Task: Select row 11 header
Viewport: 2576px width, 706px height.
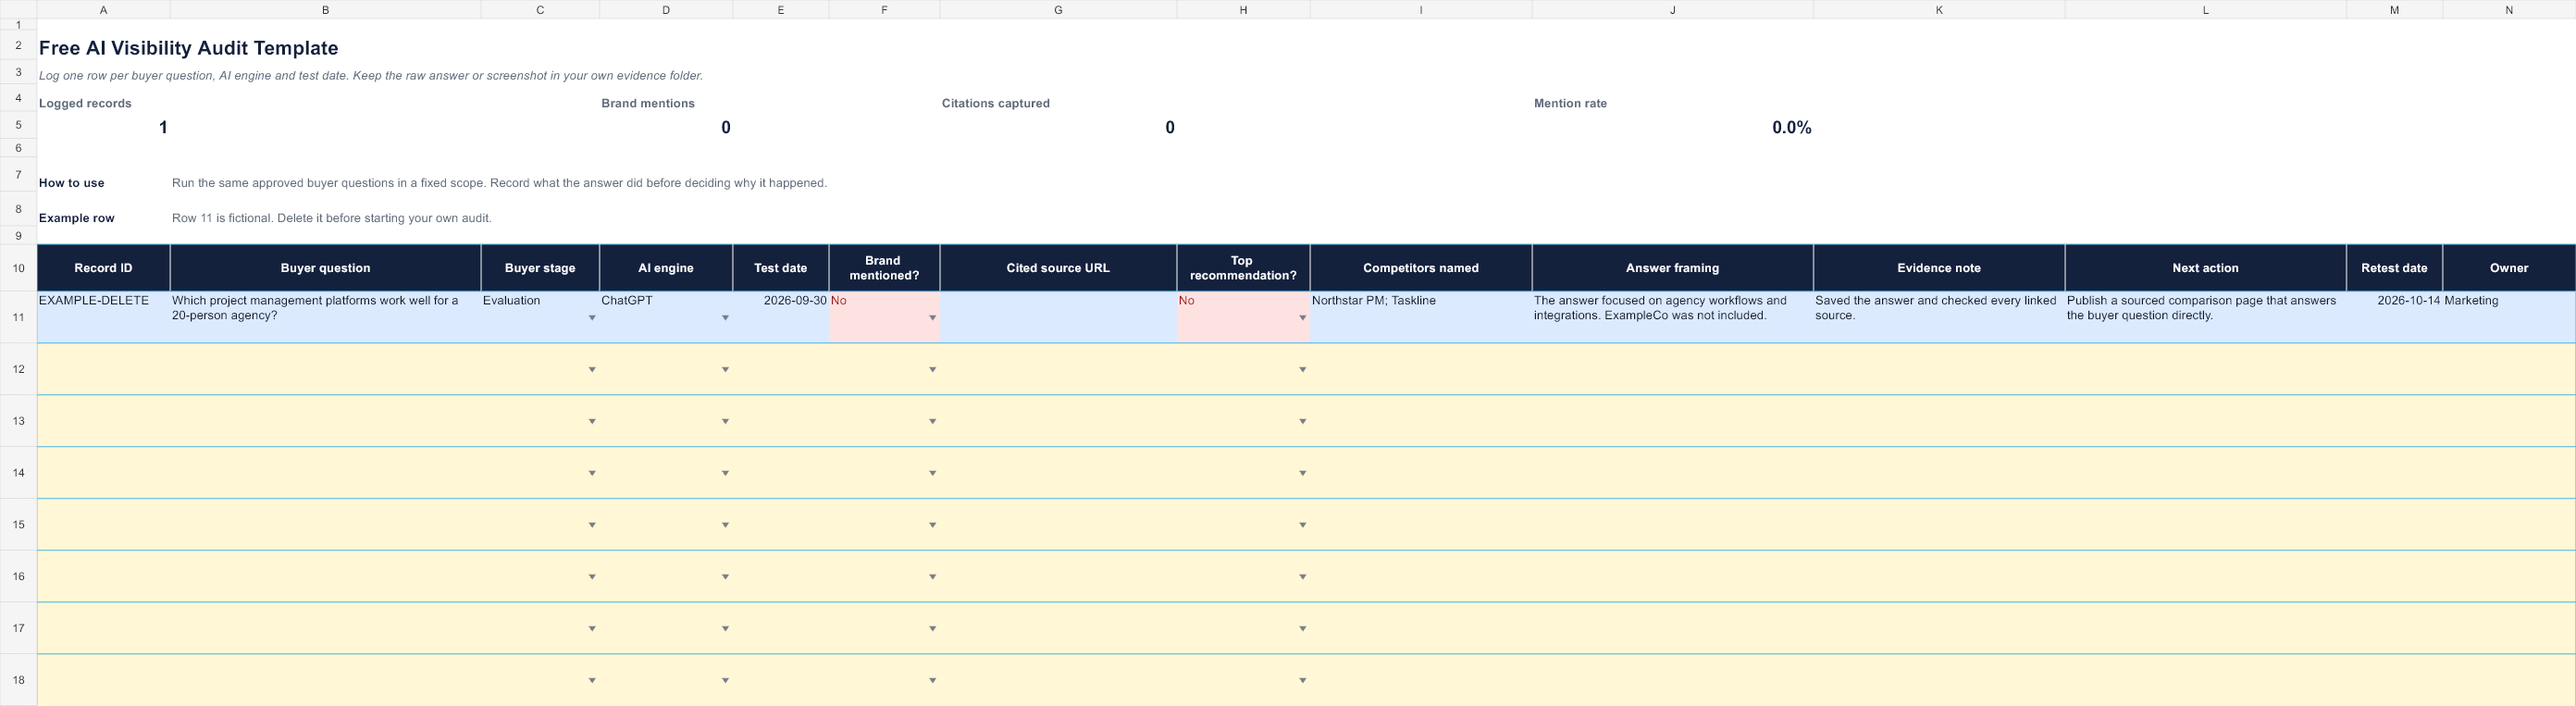Action: [x=18, y=317]
